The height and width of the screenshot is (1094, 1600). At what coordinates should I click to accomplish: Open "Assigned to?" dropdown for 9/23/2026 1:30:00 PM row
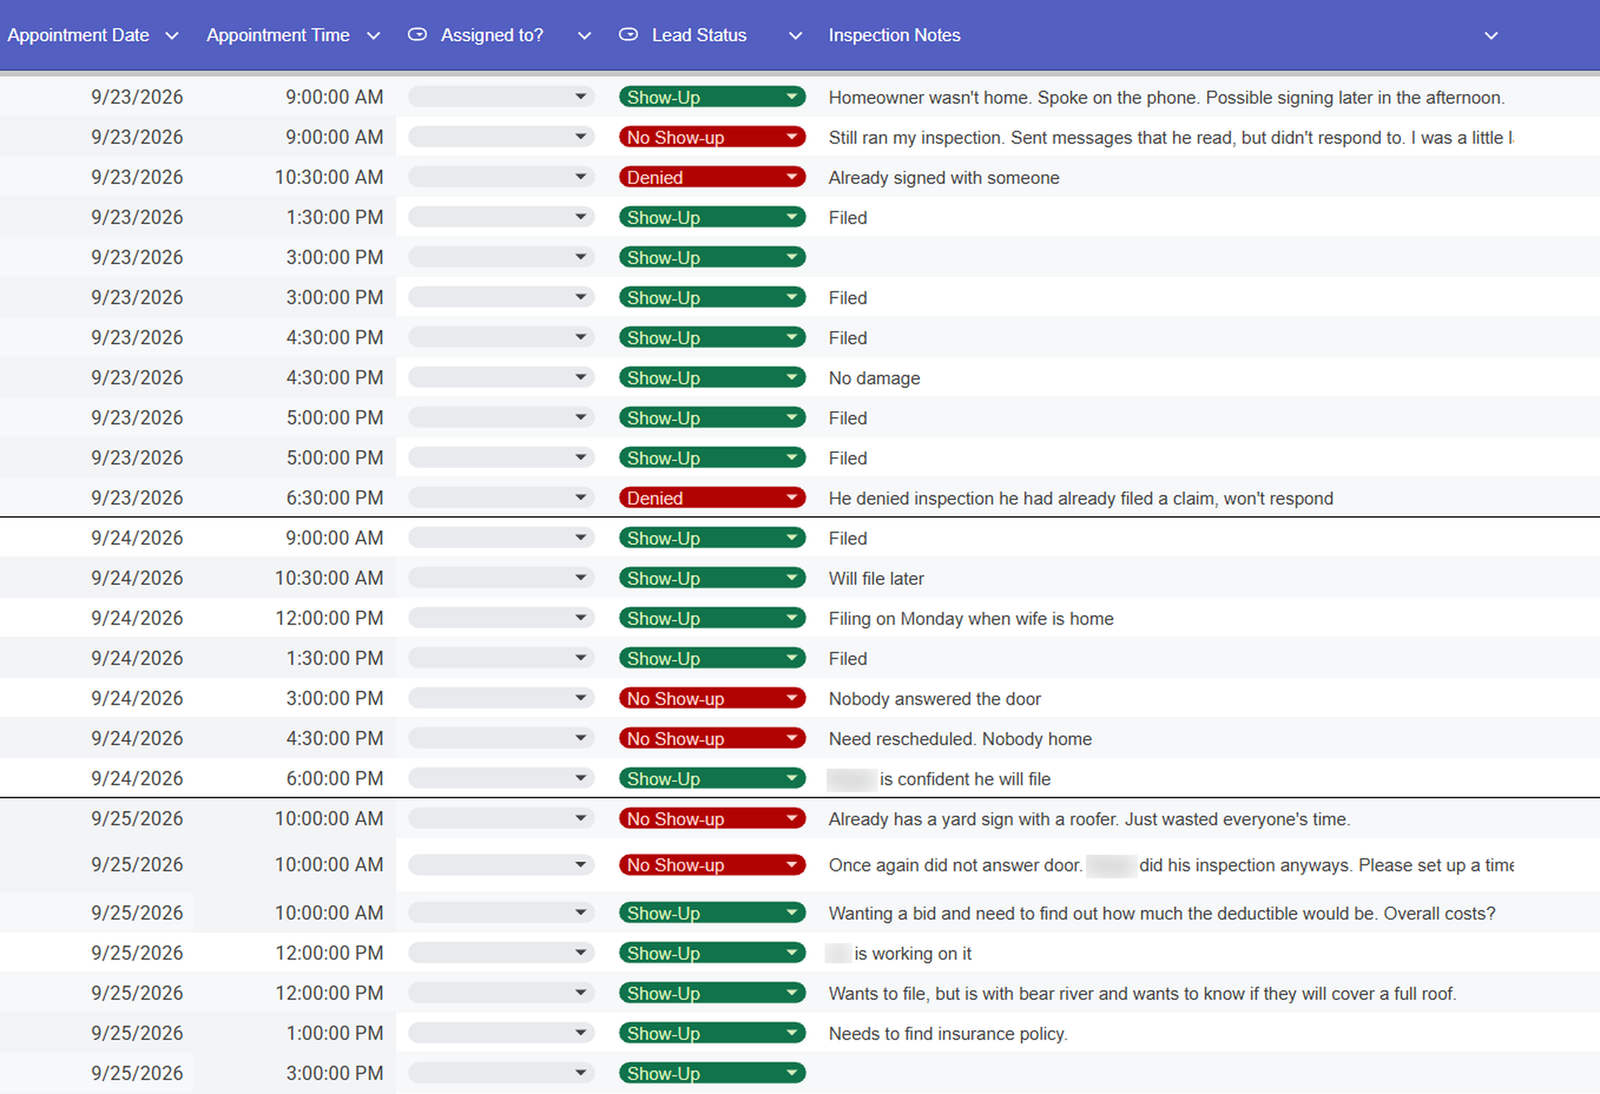pyautogui.click(x=501, y=217)
